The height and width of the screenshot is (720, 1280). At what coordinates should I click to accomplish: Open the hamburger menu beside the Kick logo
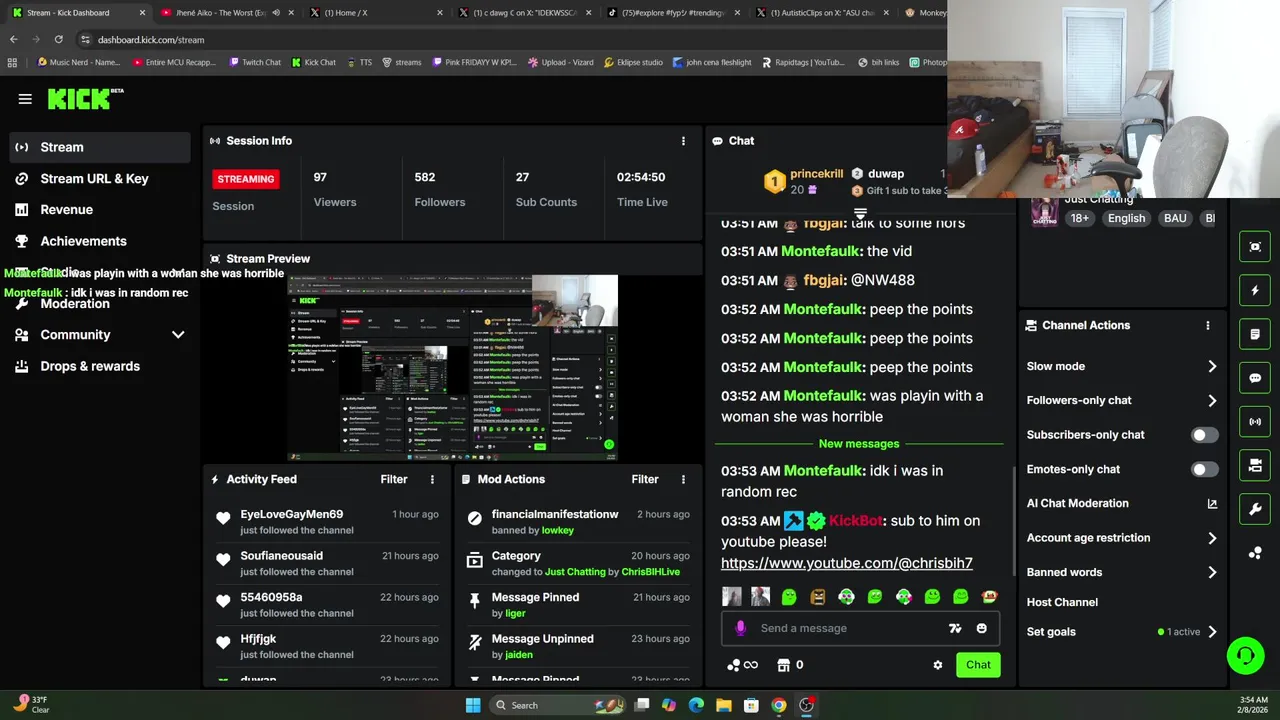25,99
